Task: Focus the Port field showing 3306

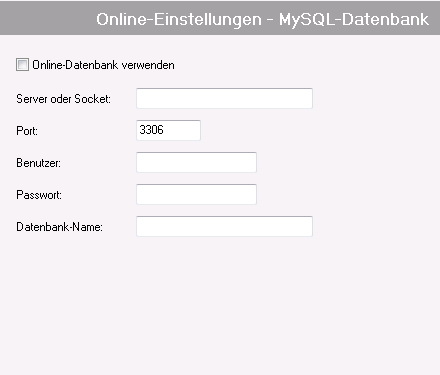Action: pyautogui.click(x=168, y=130)
